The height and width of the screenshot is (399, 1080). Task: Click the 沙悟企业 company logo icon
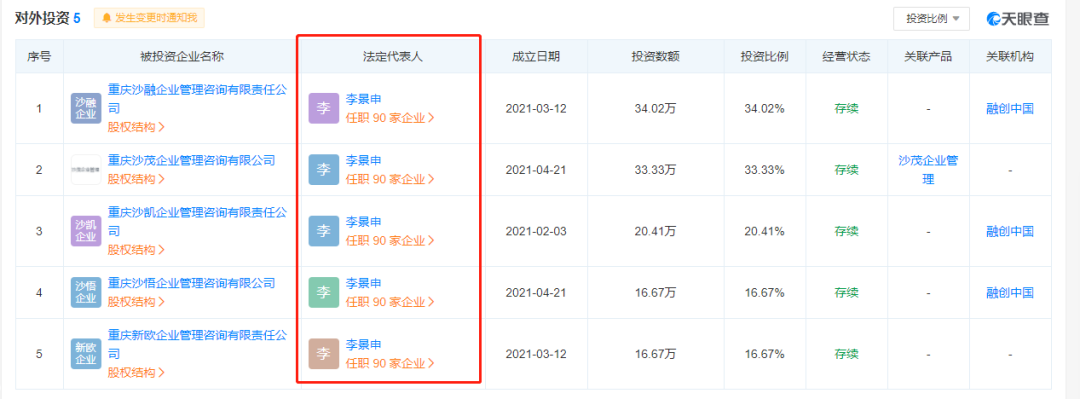pyautogui.click(x=86, y=292)
